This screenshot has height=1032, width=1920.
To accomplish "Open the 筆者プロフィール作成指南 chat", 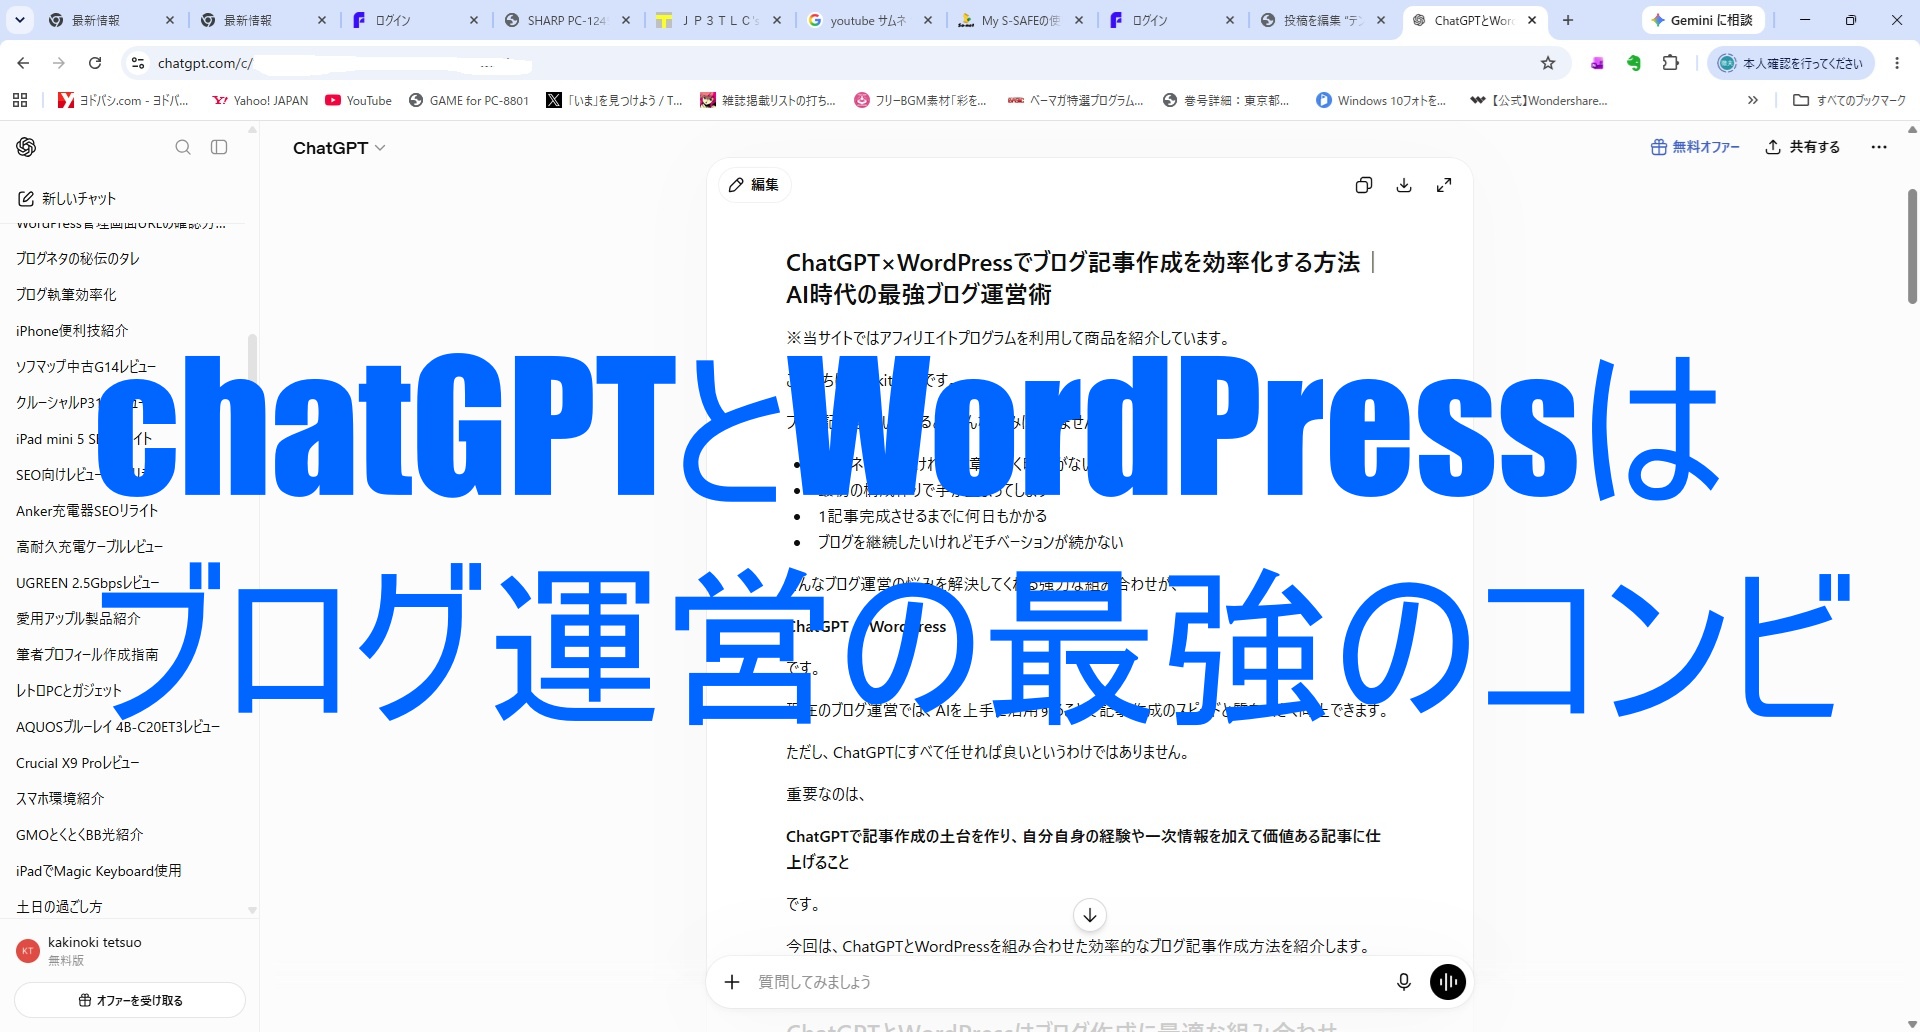I will coord(87,654).
